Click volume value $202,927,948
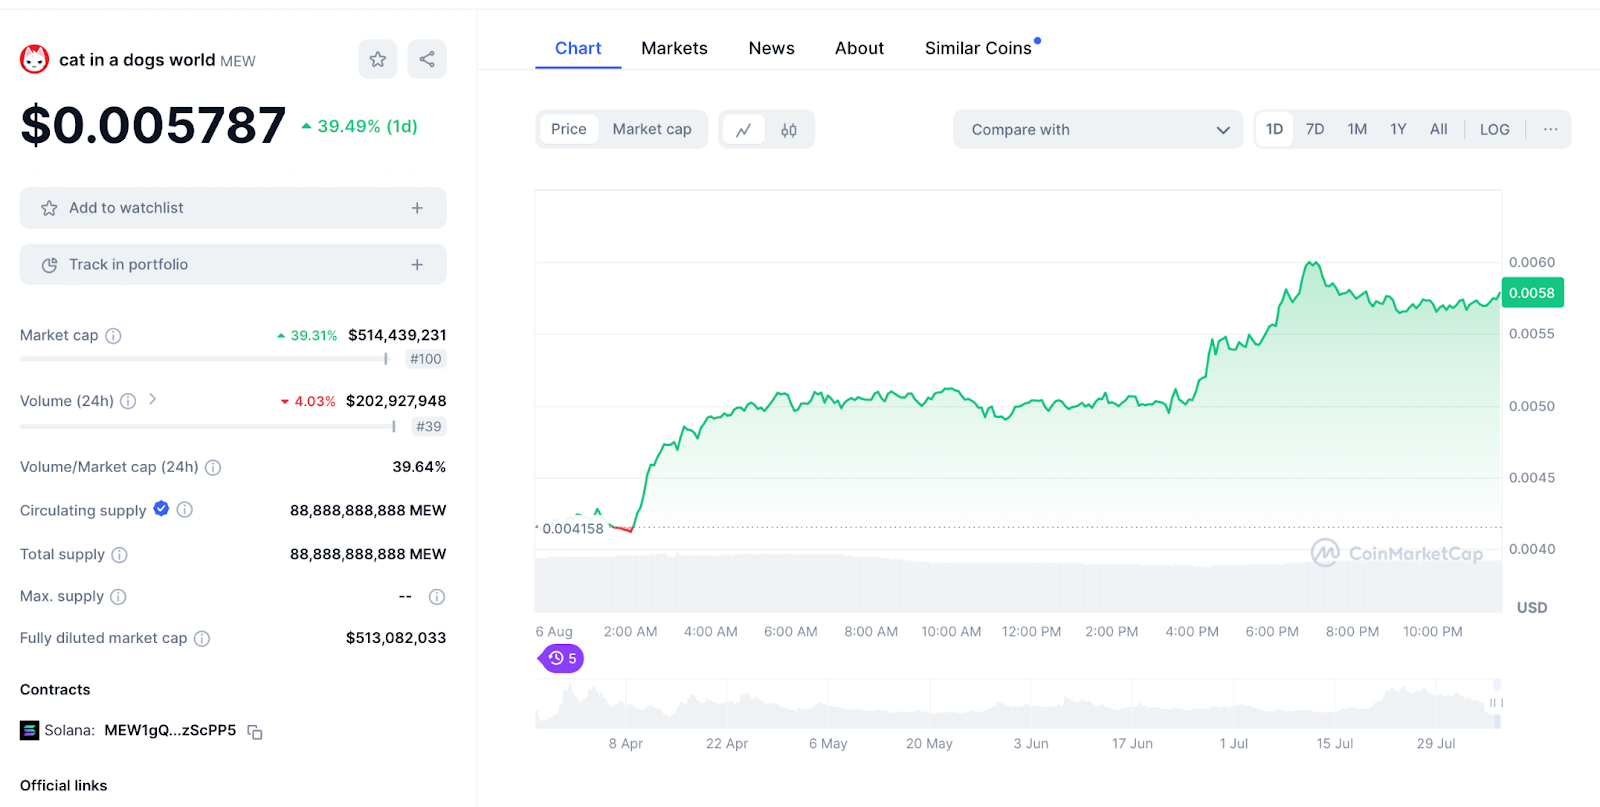The width and height of the screenshot is (1600, 807). (x=396, y=401)
